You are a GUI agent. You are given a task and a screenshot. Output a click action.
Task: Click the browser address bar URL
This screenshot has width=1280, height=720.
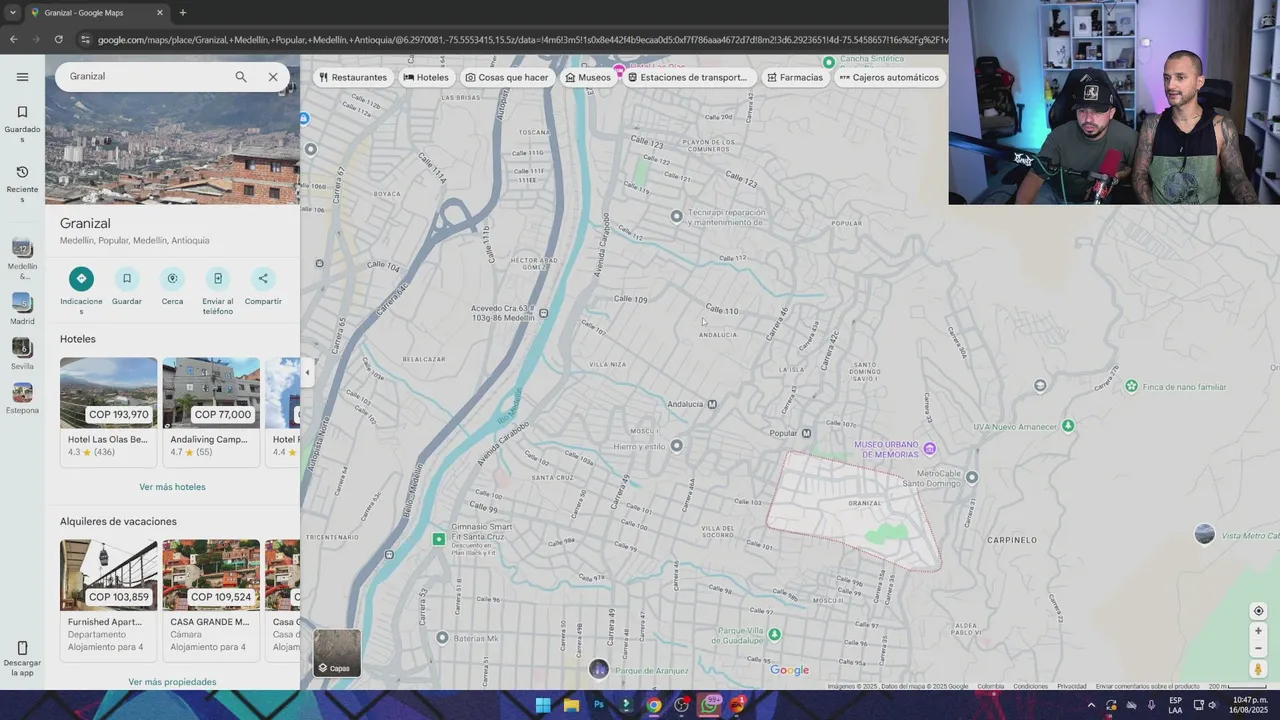tap(520, 39)
